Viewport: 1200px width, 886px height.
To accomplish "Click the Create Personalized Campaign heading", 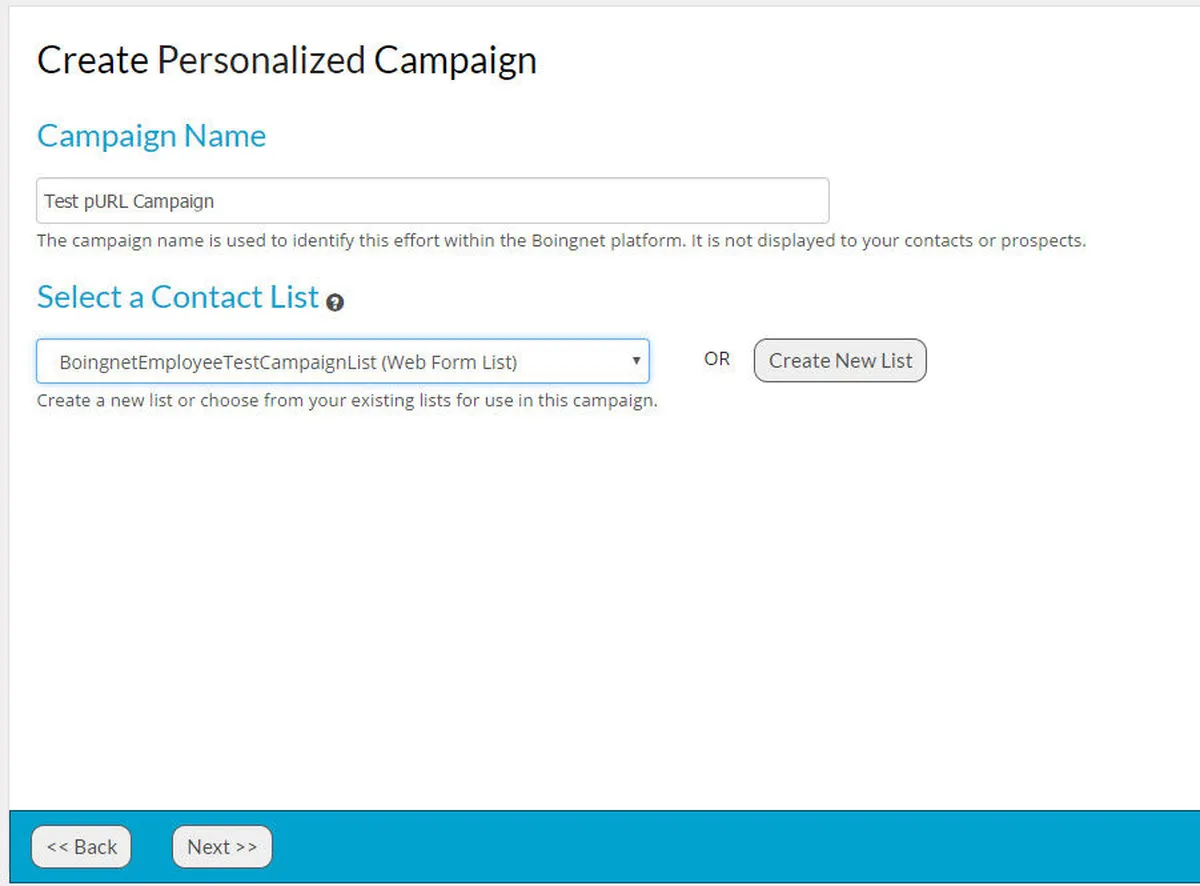I will coord(286,60).
